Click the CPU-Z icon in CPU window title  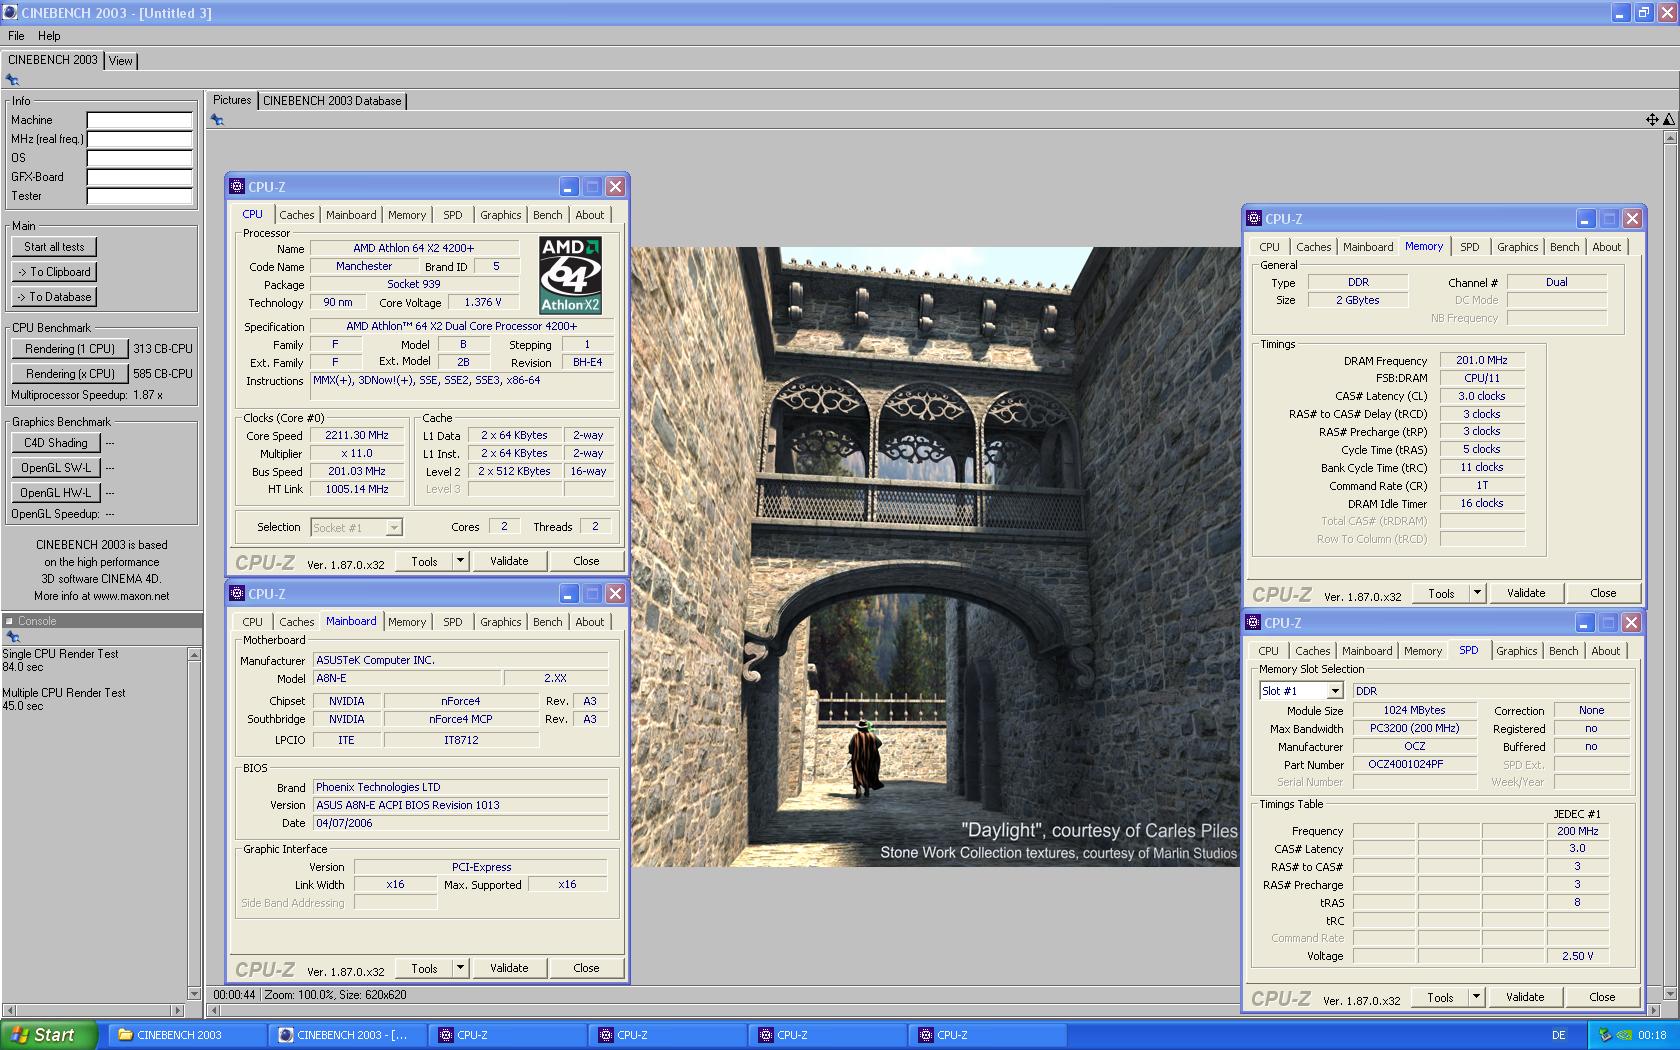(237, 187)
